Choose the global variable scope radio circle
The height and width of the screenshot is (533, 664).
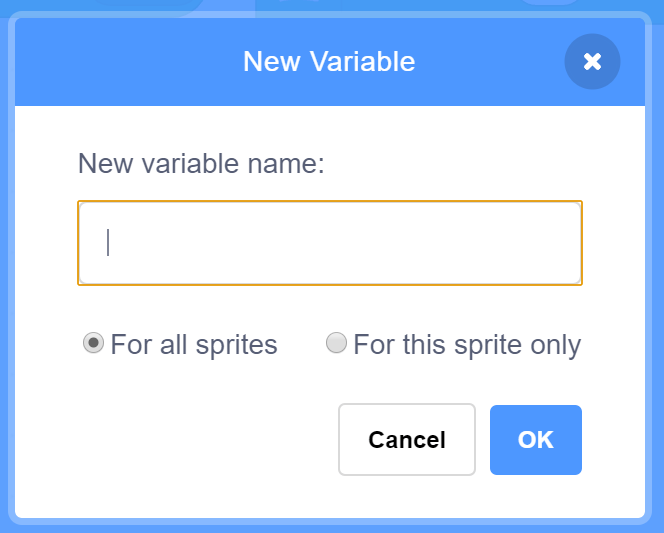[x=93, y=344]
